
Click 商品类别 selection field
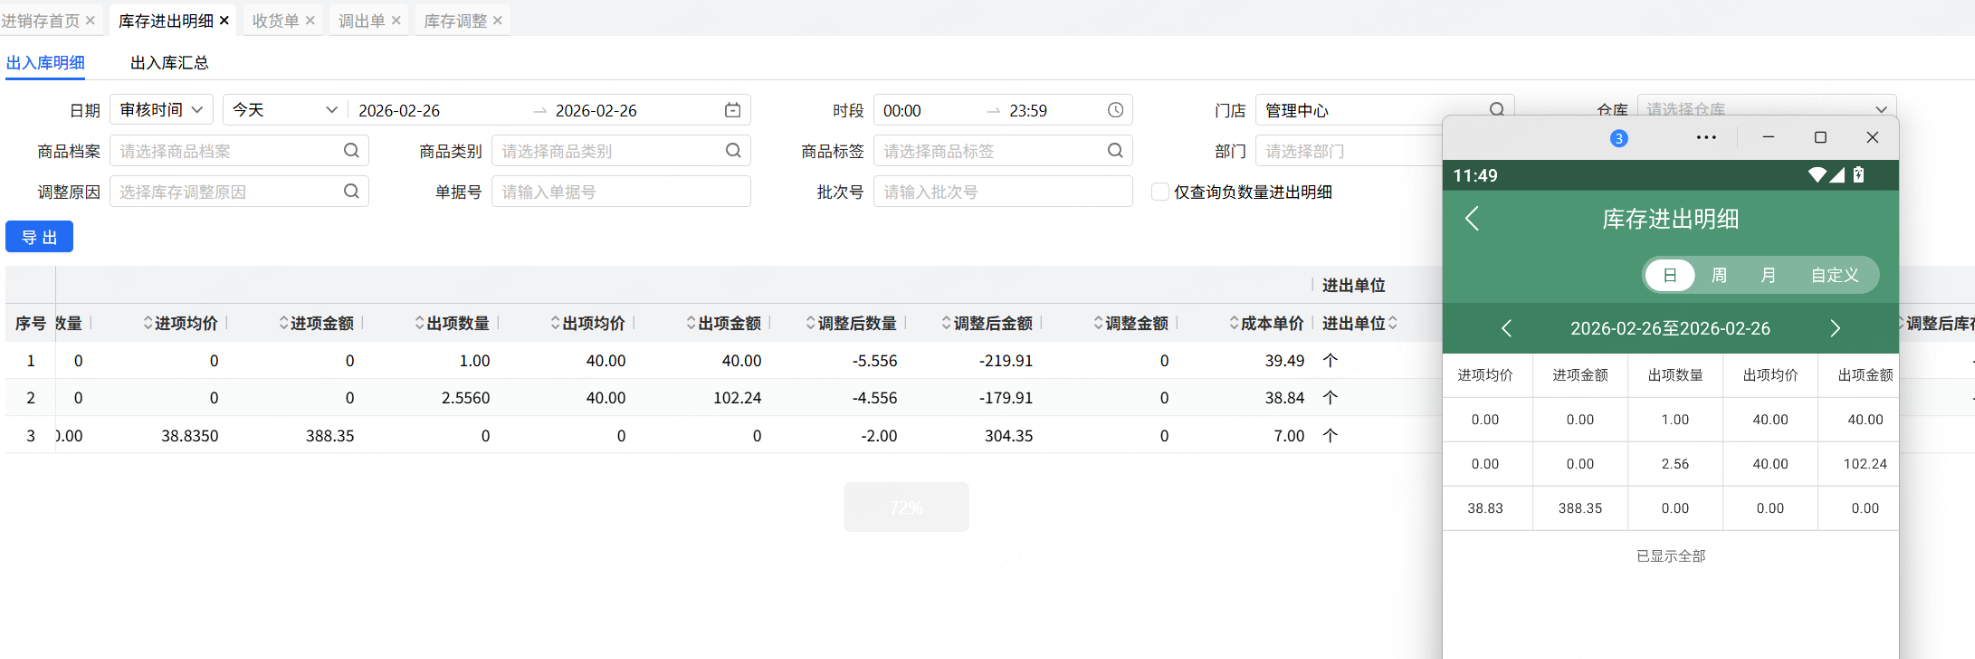pyautogui.click(x=621, y=151)
